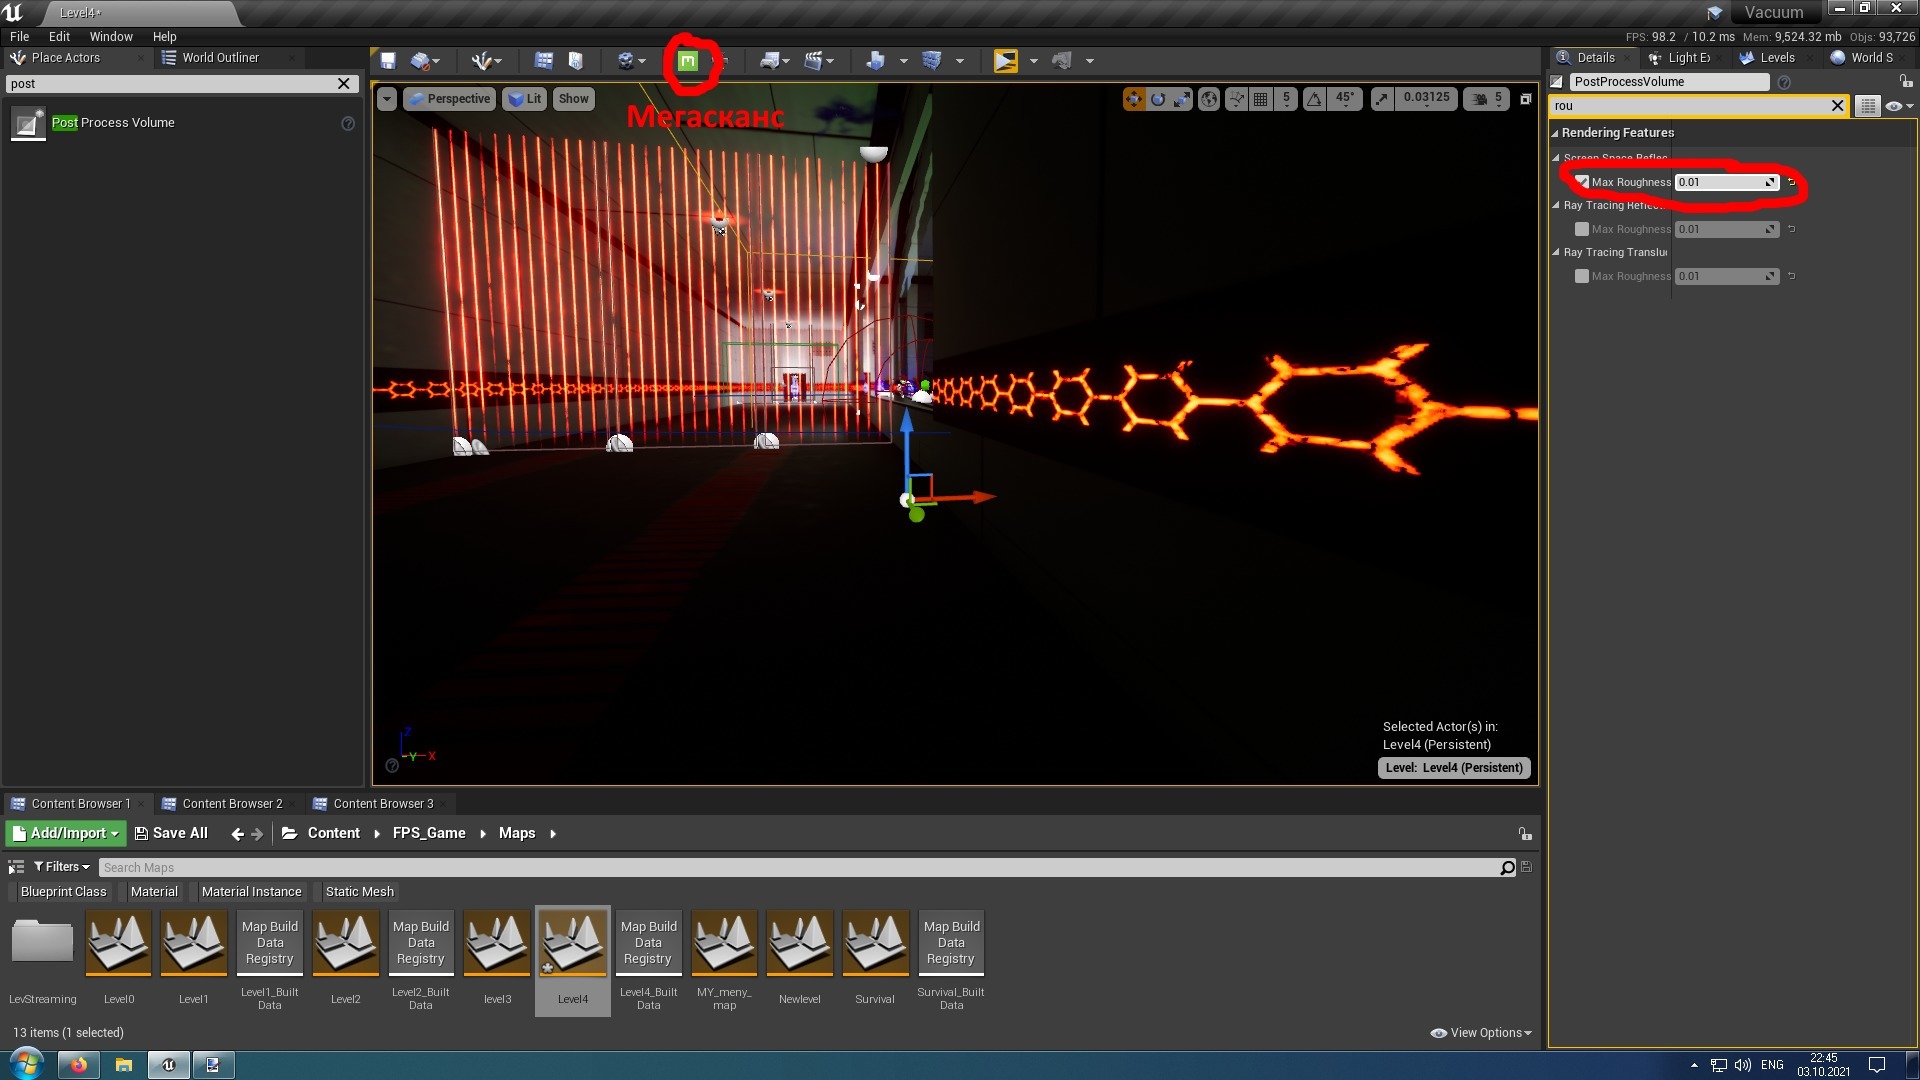The image size is (1920, 1080).
Task: Open the Marketplace icon in the toolbar
Action: point(576,61)
